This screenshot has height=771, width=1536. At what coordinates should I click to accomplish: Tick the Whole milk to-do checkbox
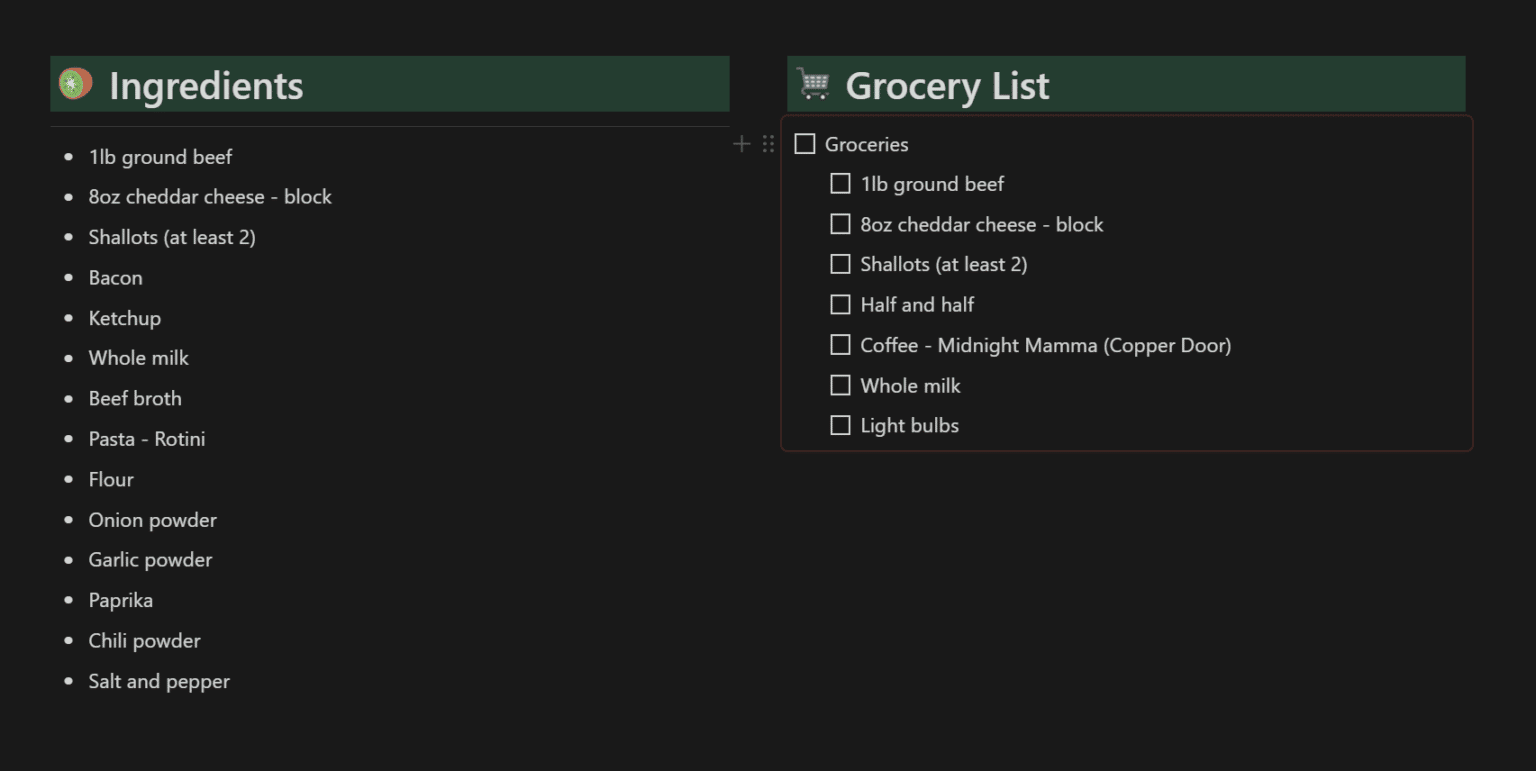pos(841,385)
